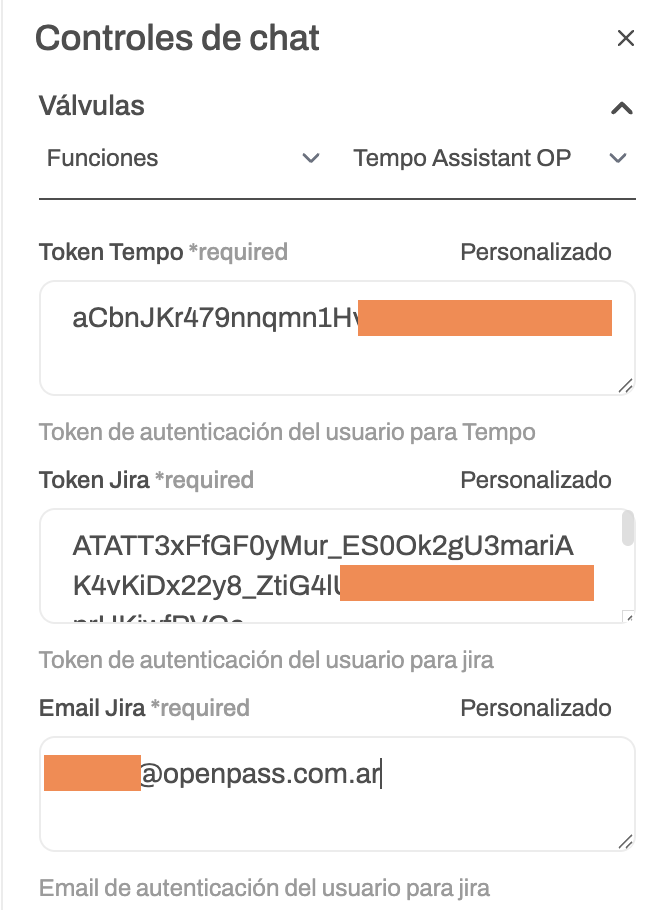
Task: Open the Tempo Assistant OP dropdown
Action: coord(490,158)
